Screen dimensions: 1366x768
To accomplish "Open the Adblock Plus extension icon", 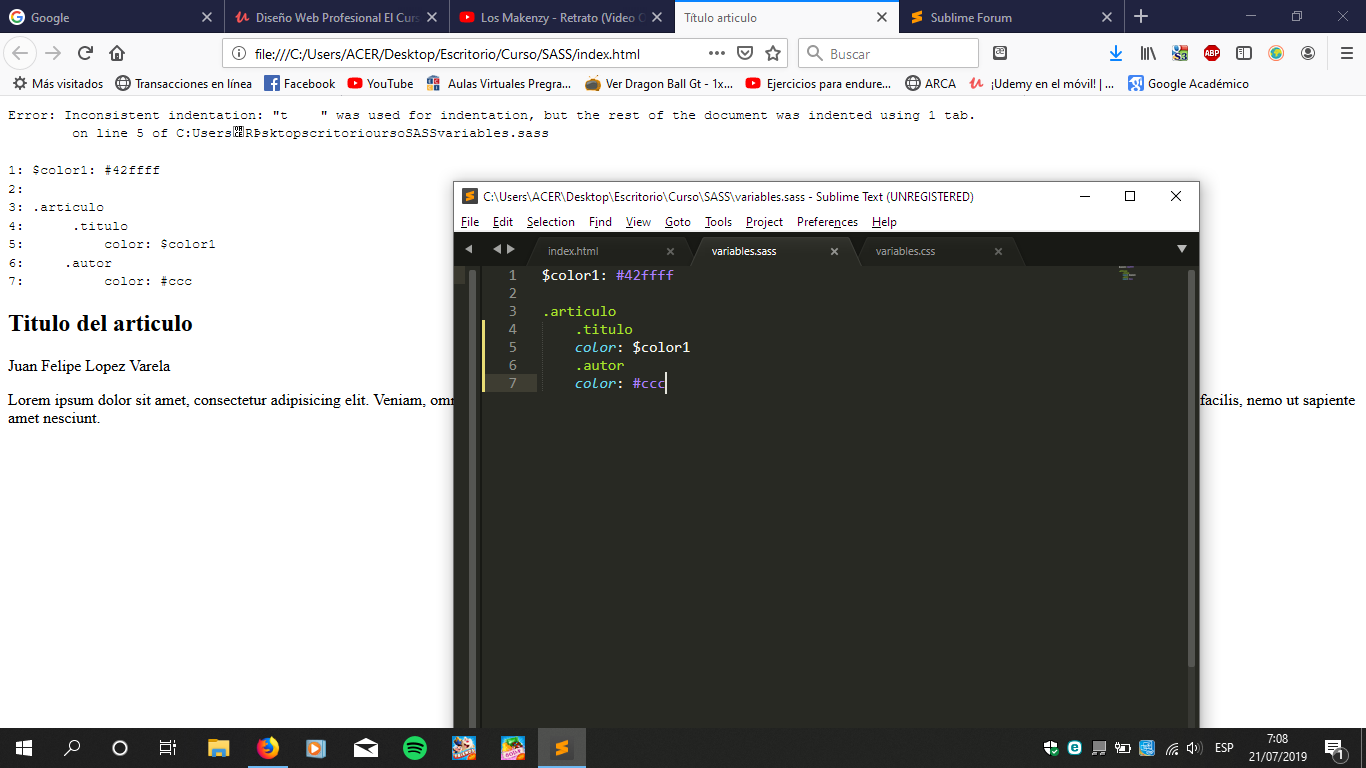I will coord(1211,54).
